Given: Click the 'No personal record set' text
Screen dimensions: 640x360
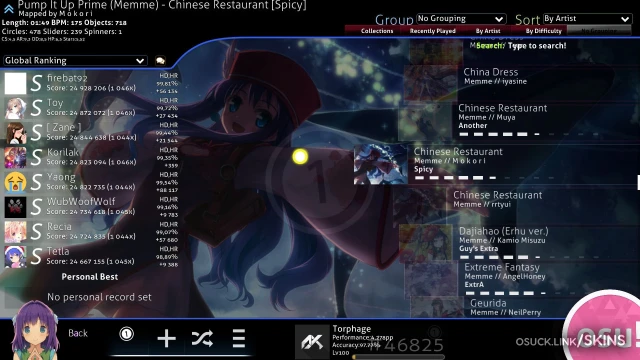Looking at the screenshot, I should pyautogui.click(x=99, y=297).
